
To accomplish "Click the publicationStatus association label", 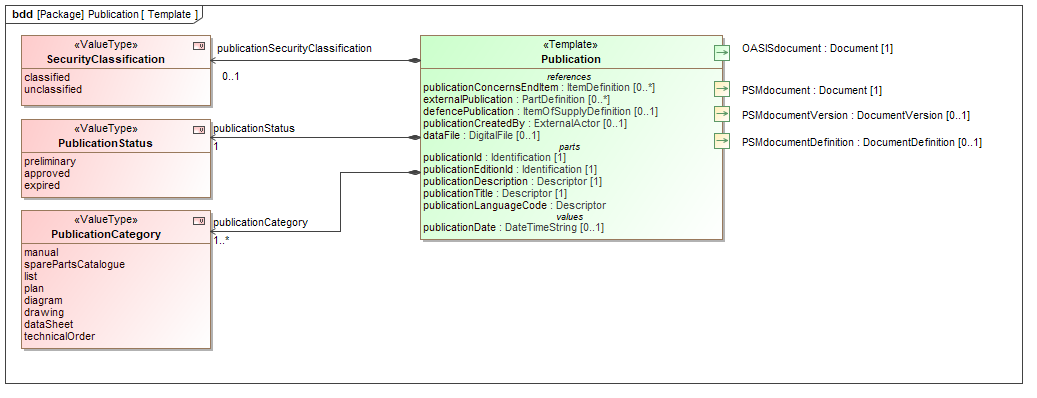I will (254, 128).
